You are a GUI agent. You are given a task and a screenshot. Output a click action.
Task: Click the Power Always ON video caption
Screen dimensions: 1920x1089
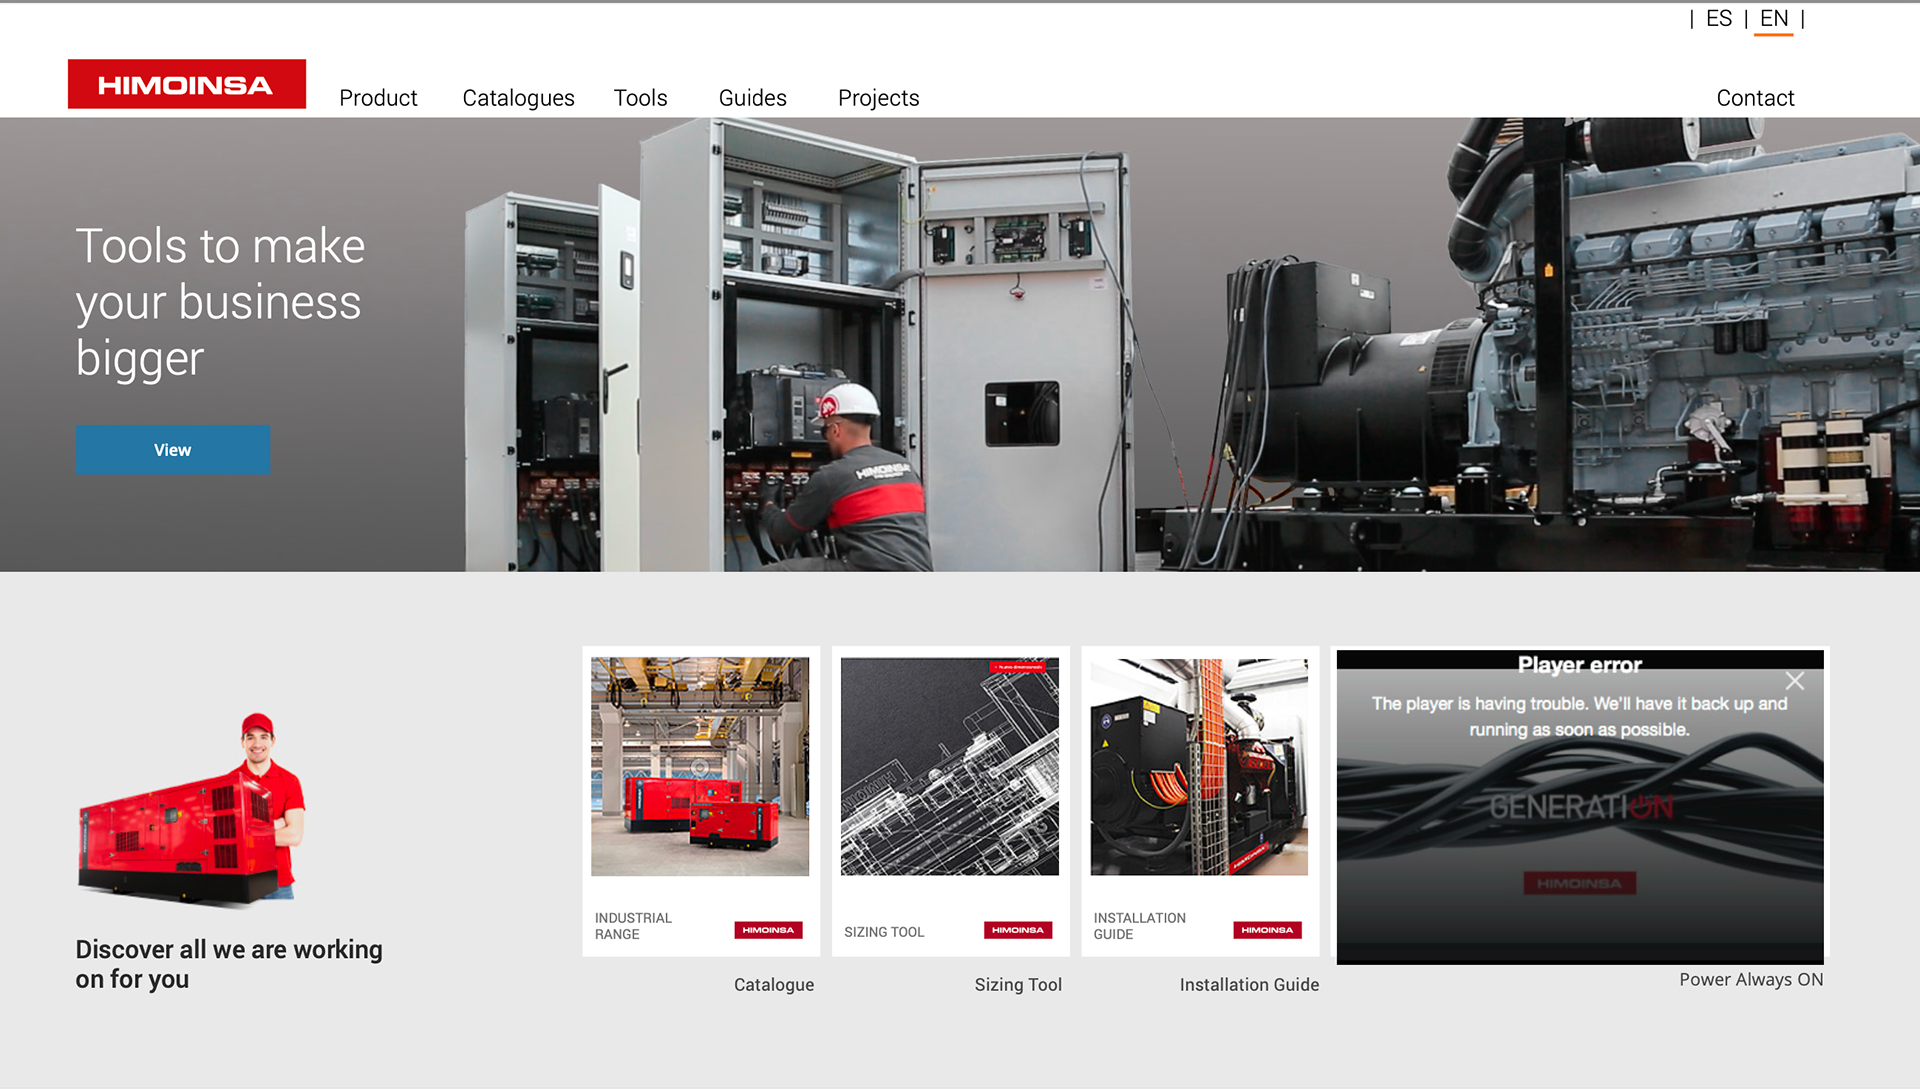pyautogui.click(x=1750, y=980)
